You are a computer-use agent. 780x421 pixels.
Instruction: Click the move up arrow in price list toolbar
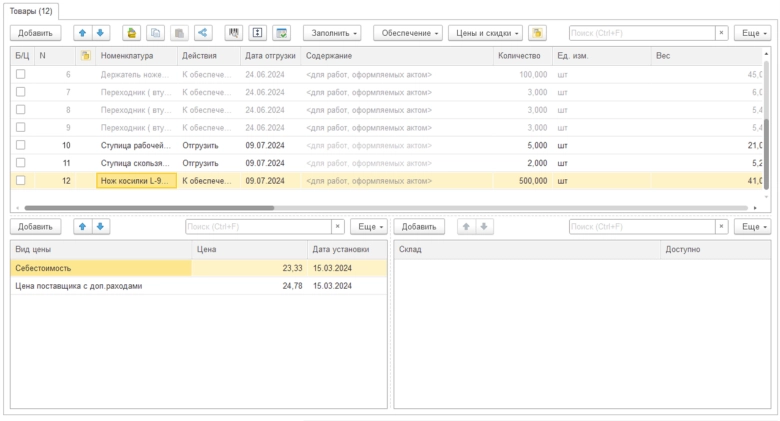click(x=83, y=227)
